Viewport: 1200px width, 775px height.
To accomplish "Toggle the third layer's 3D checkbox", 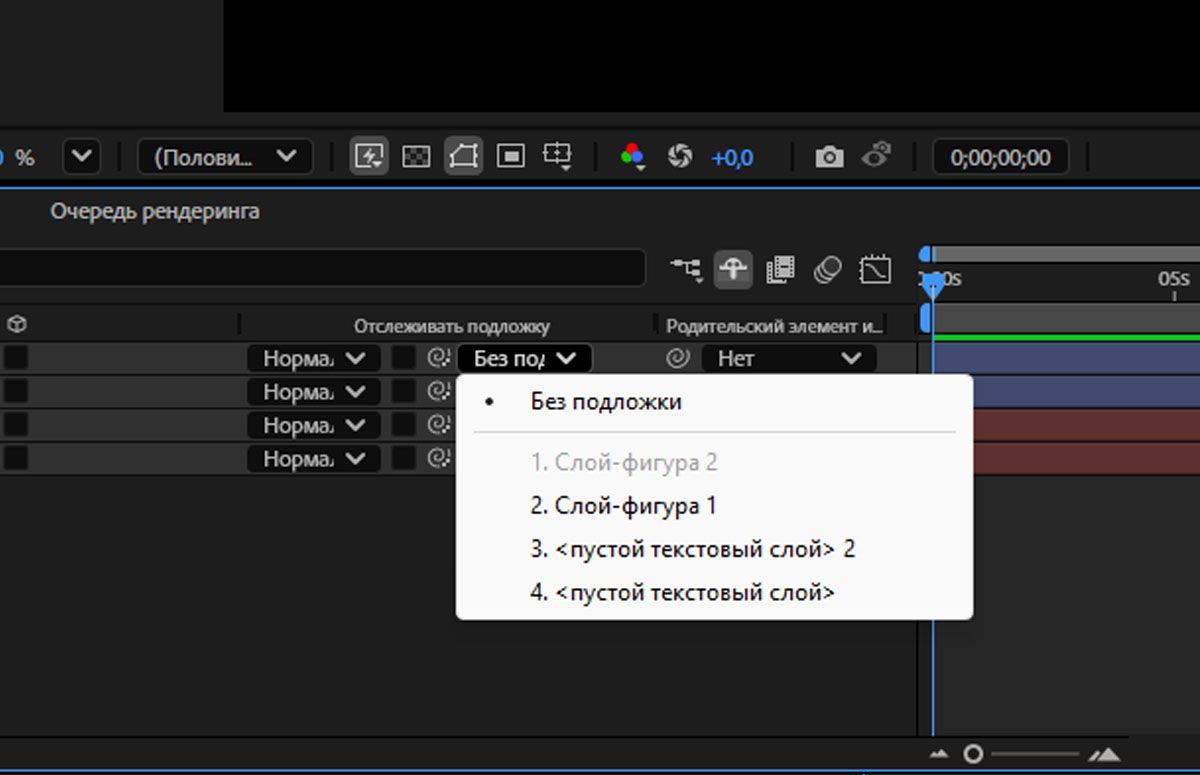I will (16, 425).
